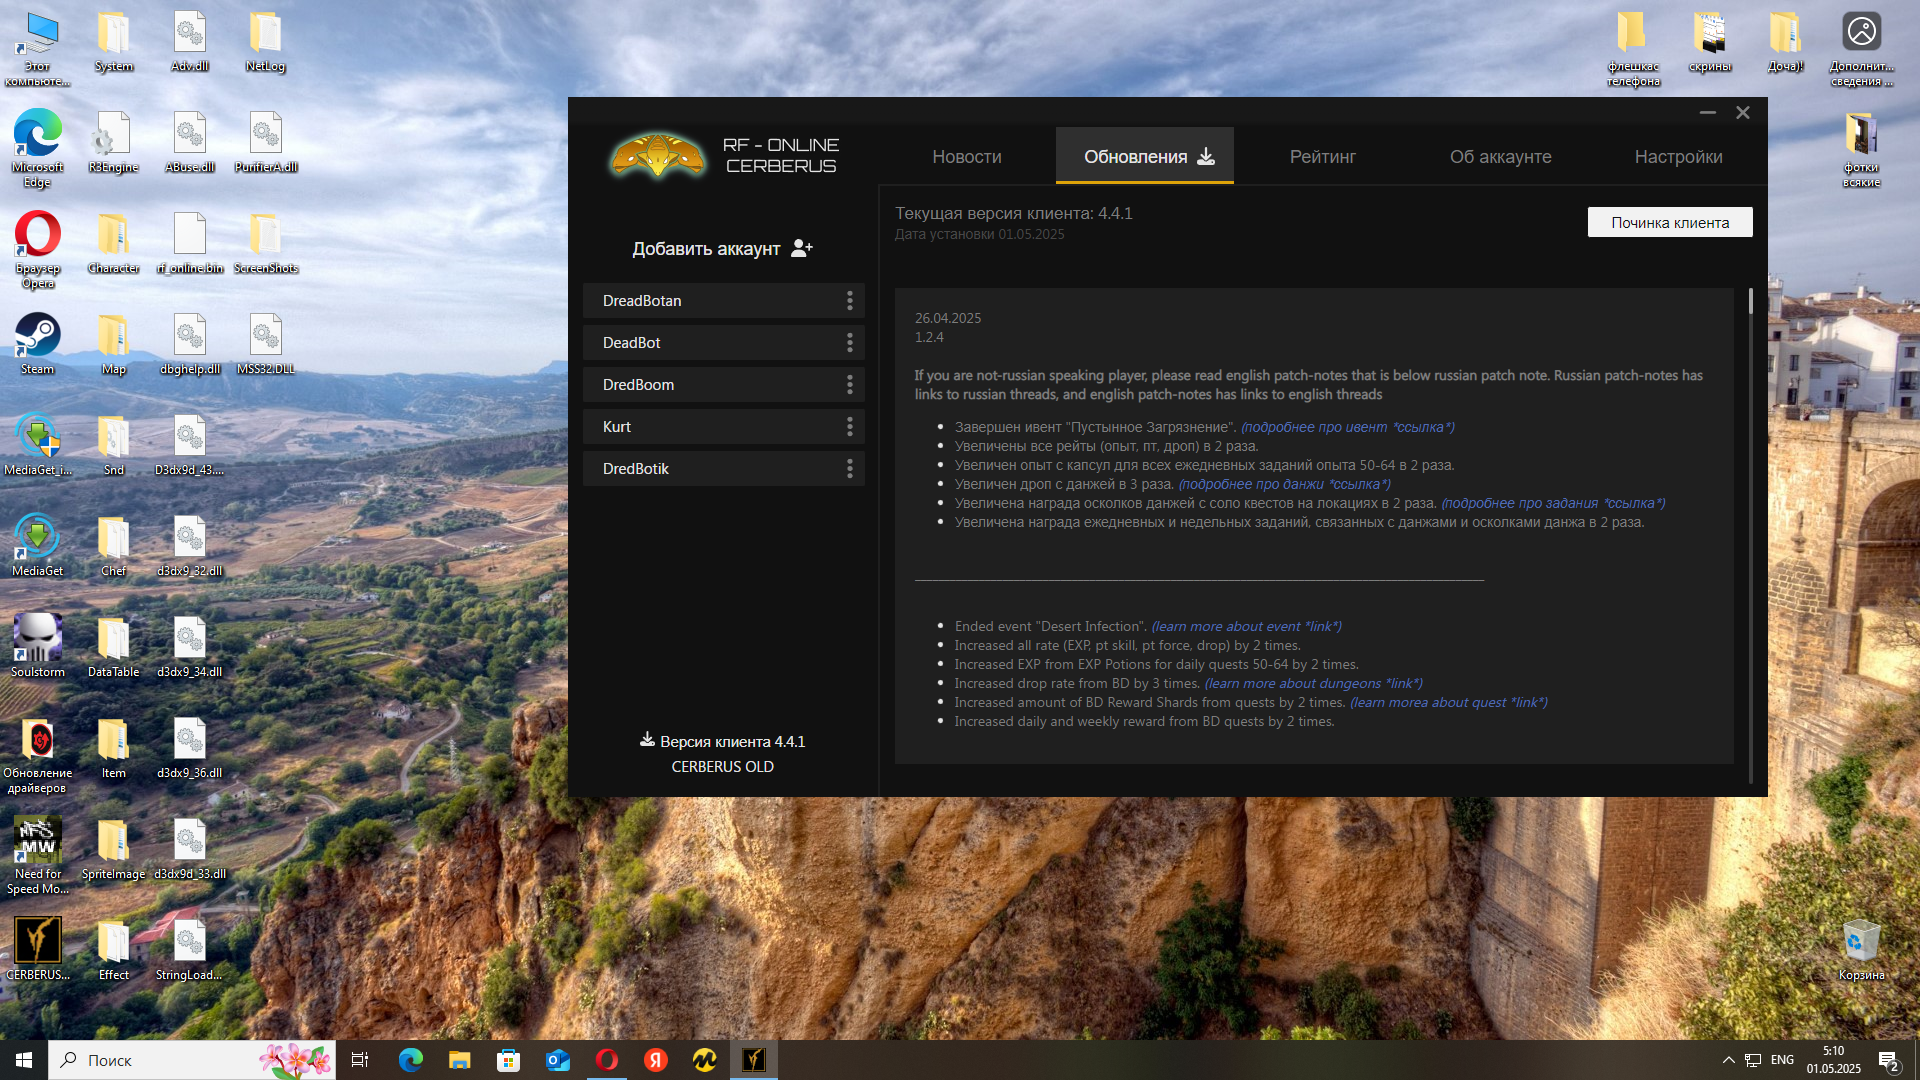Open the 'подробнее про данжи' link

[1285, 484]
